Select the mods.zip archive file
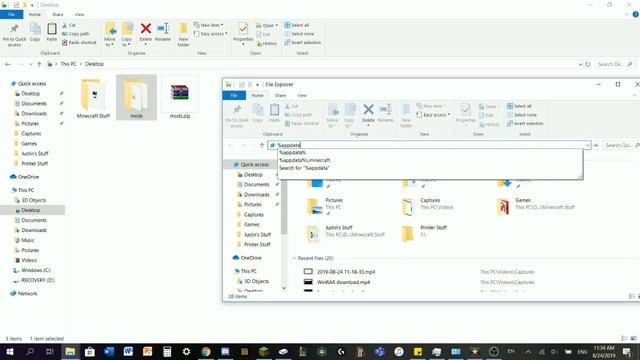Screen dimensions: 640x360 [x=180, y=98]
